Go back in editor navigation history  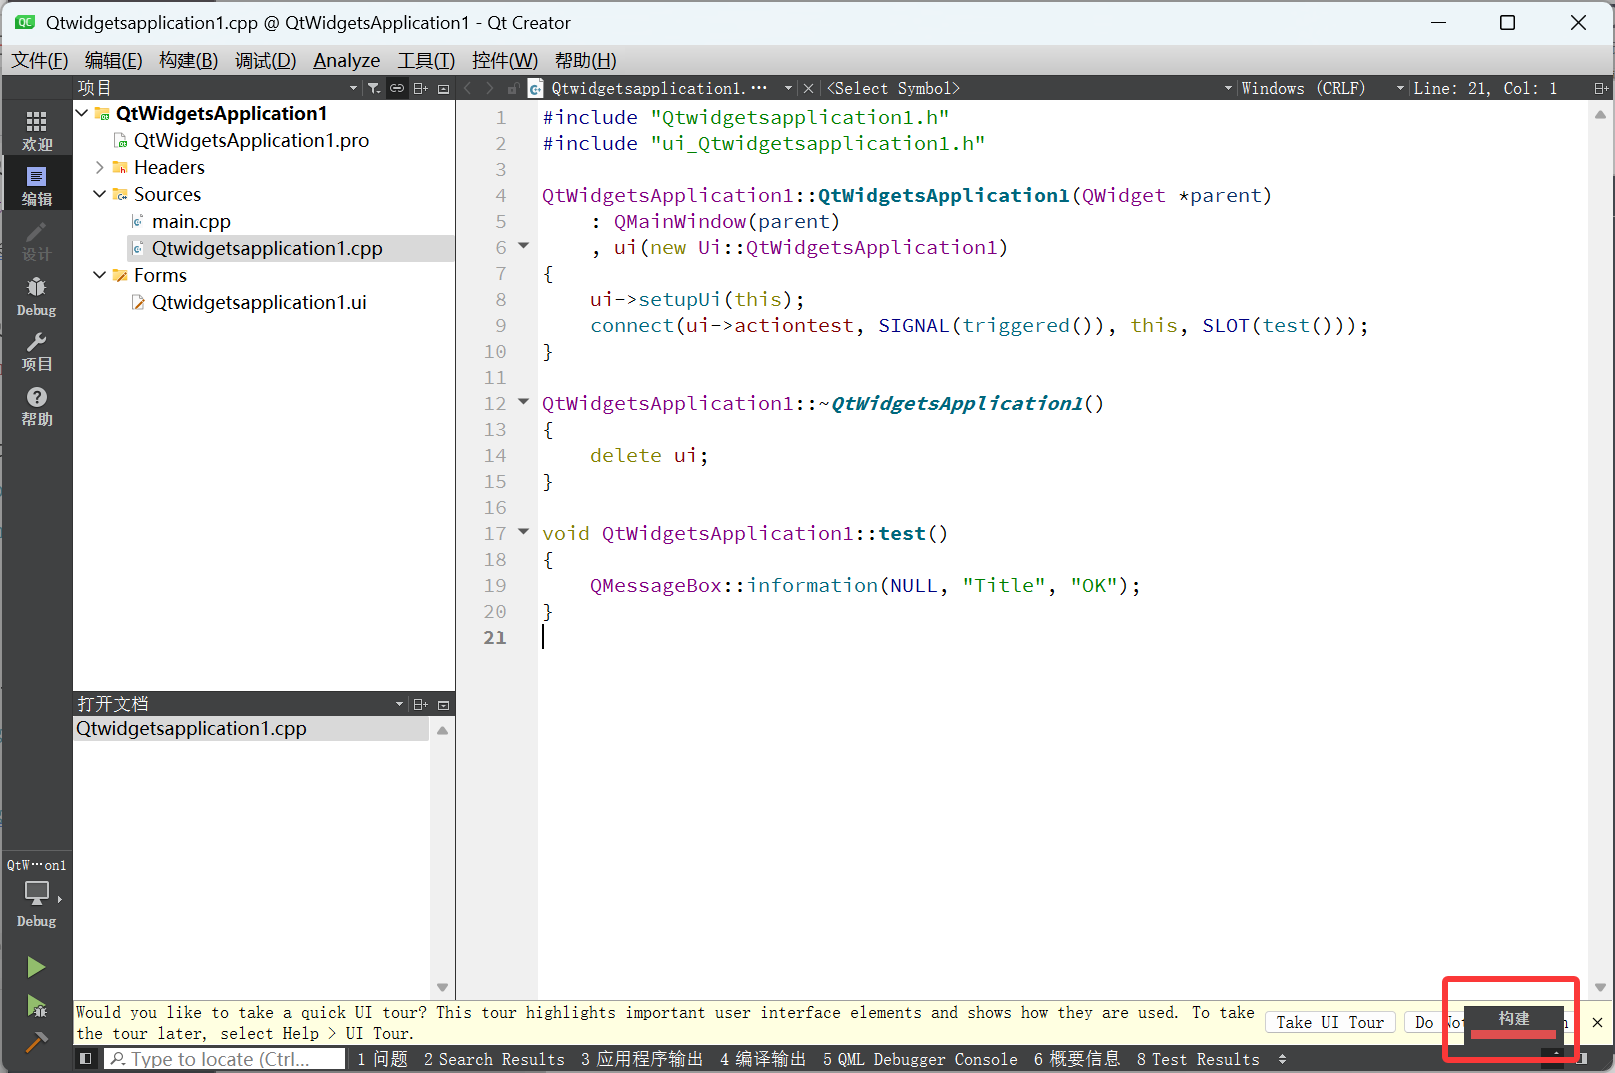coord(467,88)
